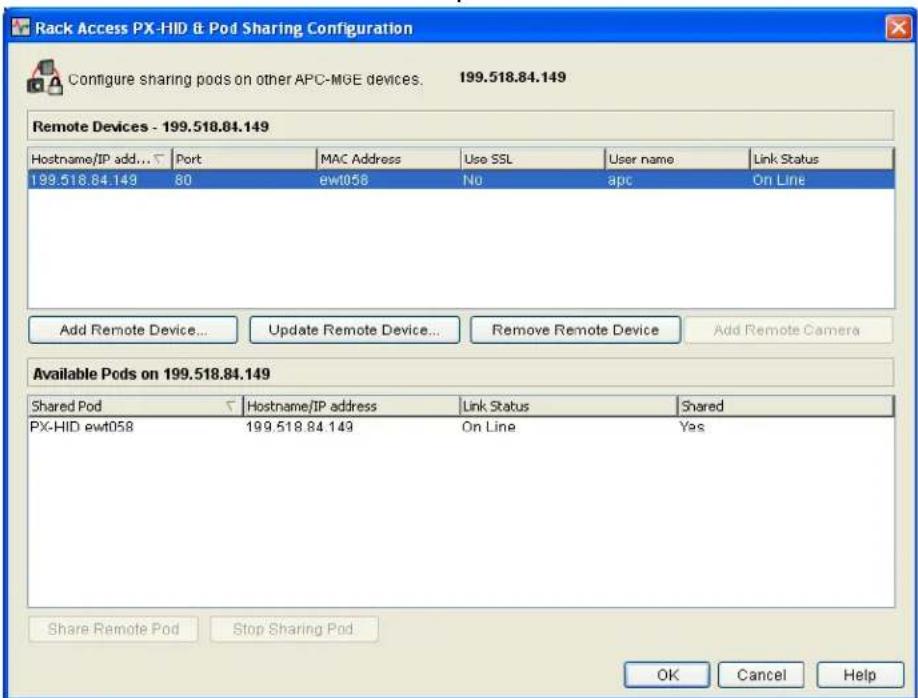Click Shared value Yes in pod row
The image size is (918, 698).
691,427
